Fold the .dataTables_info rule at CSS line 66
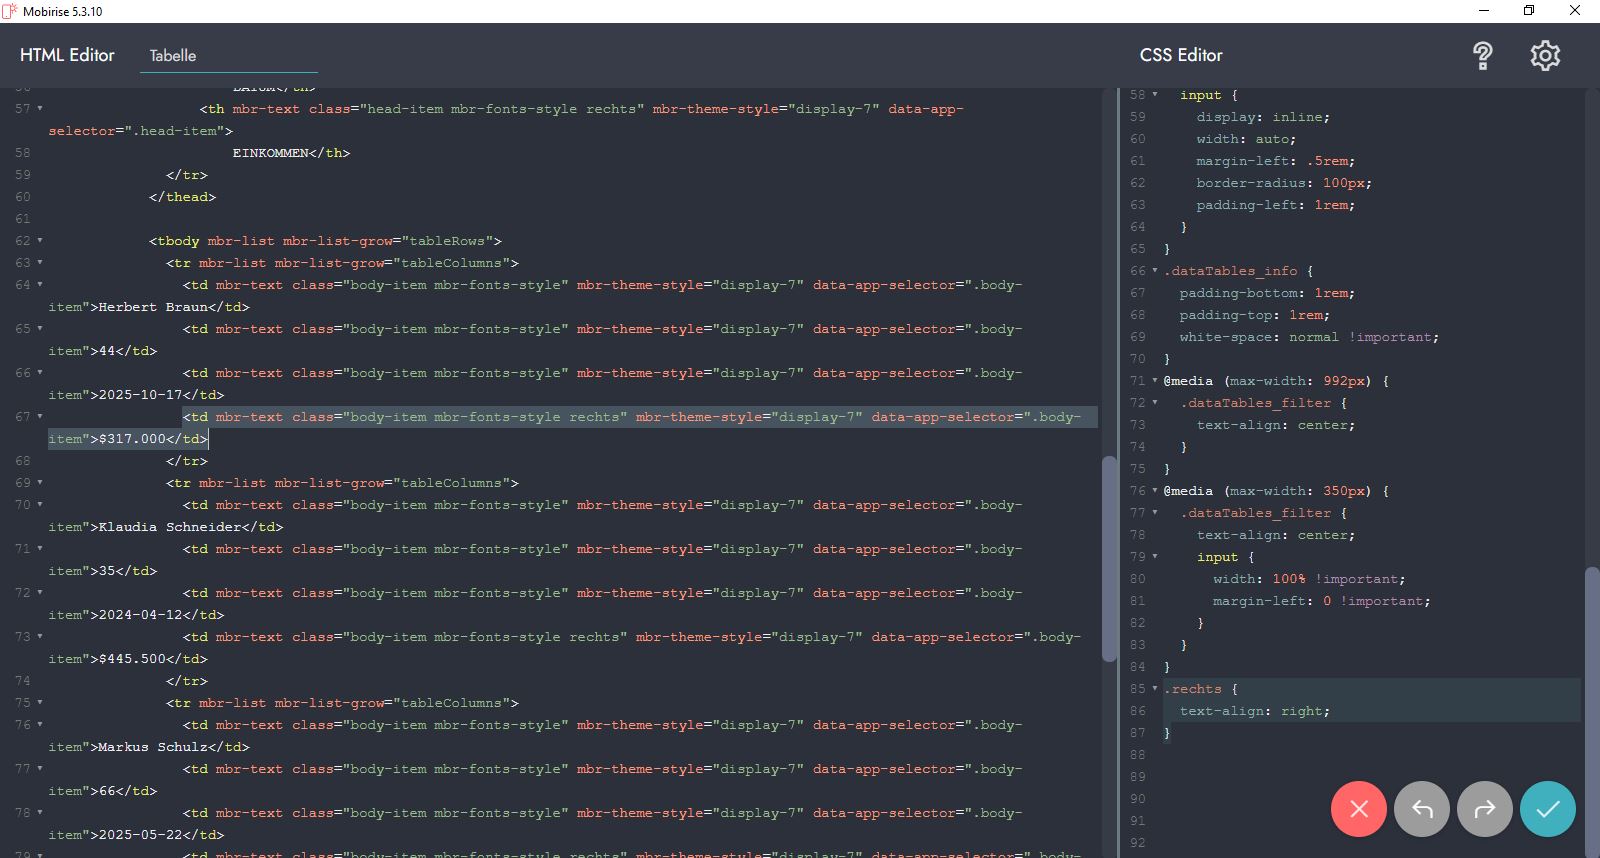The width and height of the screenshot is (1600, 858). coord(1155,271)
